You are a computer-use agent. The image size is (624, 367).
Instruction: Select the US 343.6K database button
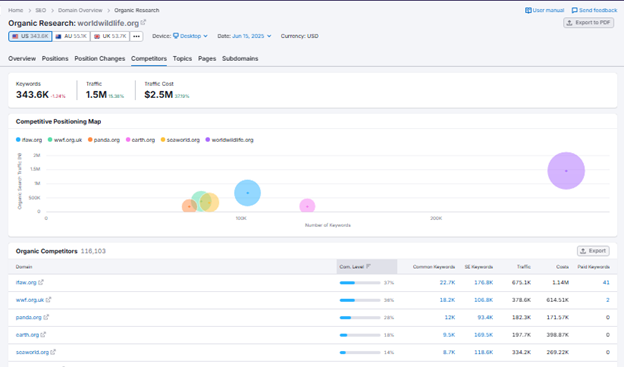[30, 36]
